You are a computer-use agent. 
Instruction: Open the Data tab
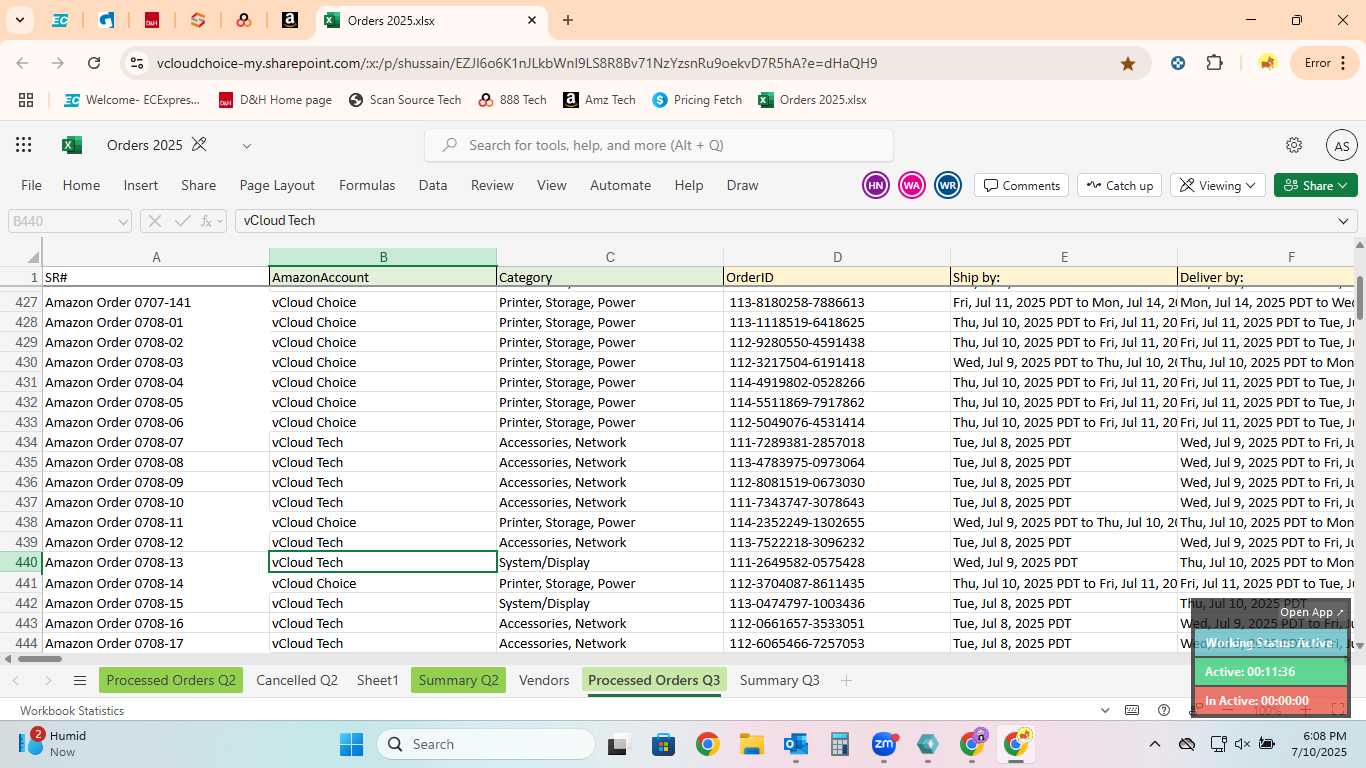click(433, 185)
